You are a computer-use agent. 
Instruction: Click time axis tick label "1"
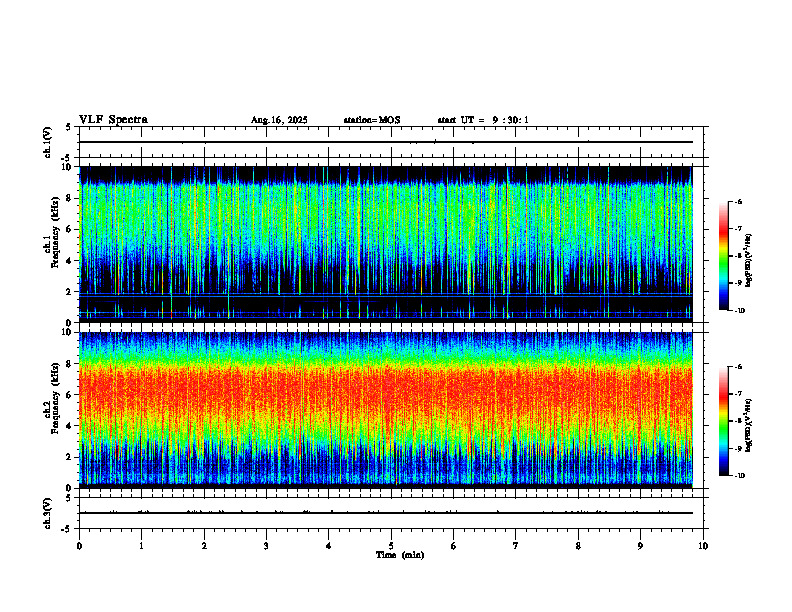click(x=141, y=546)
